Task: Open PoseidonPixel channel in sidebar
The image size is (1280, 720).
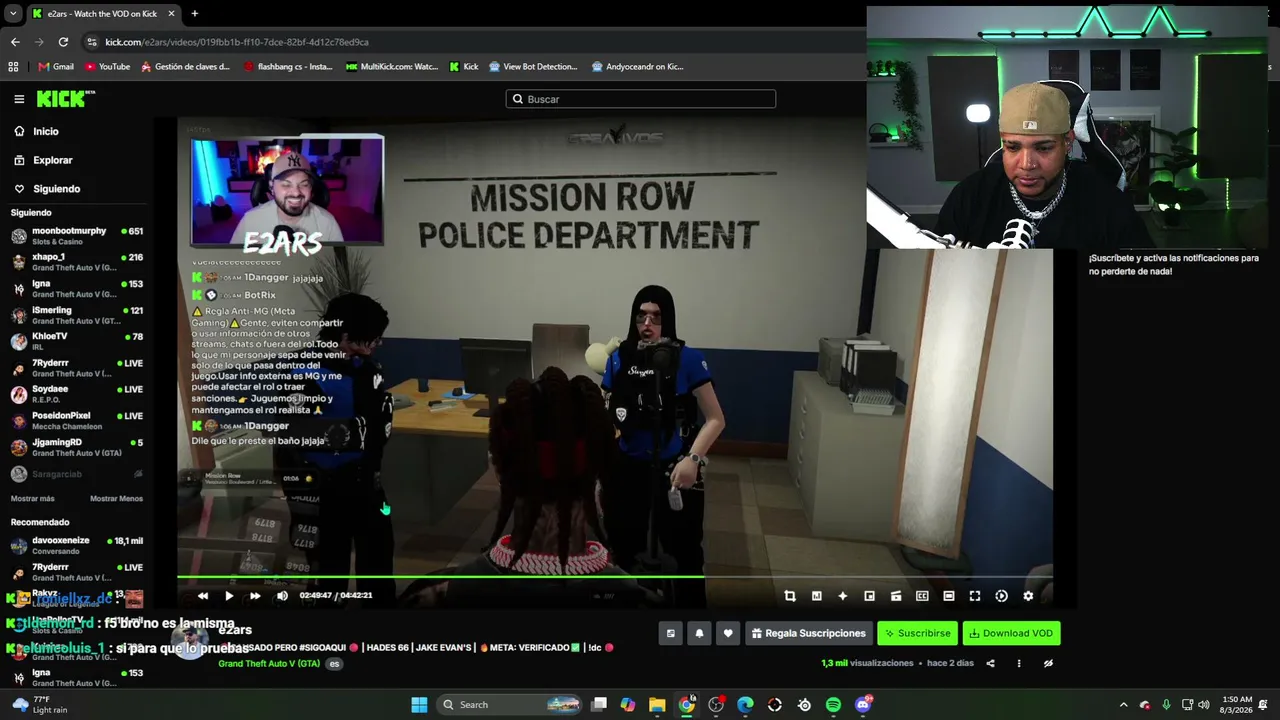Action: tap(77, 420)
